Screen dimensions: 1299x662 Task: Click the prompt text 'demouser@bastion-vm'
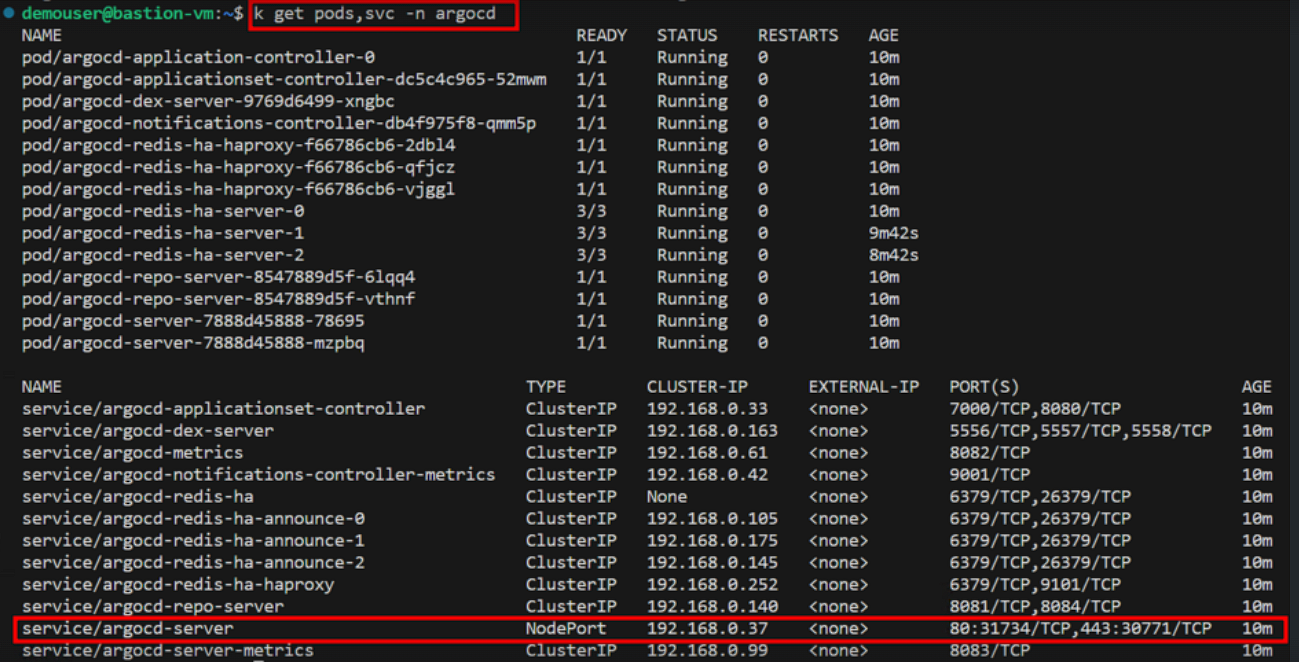(118, 14)
